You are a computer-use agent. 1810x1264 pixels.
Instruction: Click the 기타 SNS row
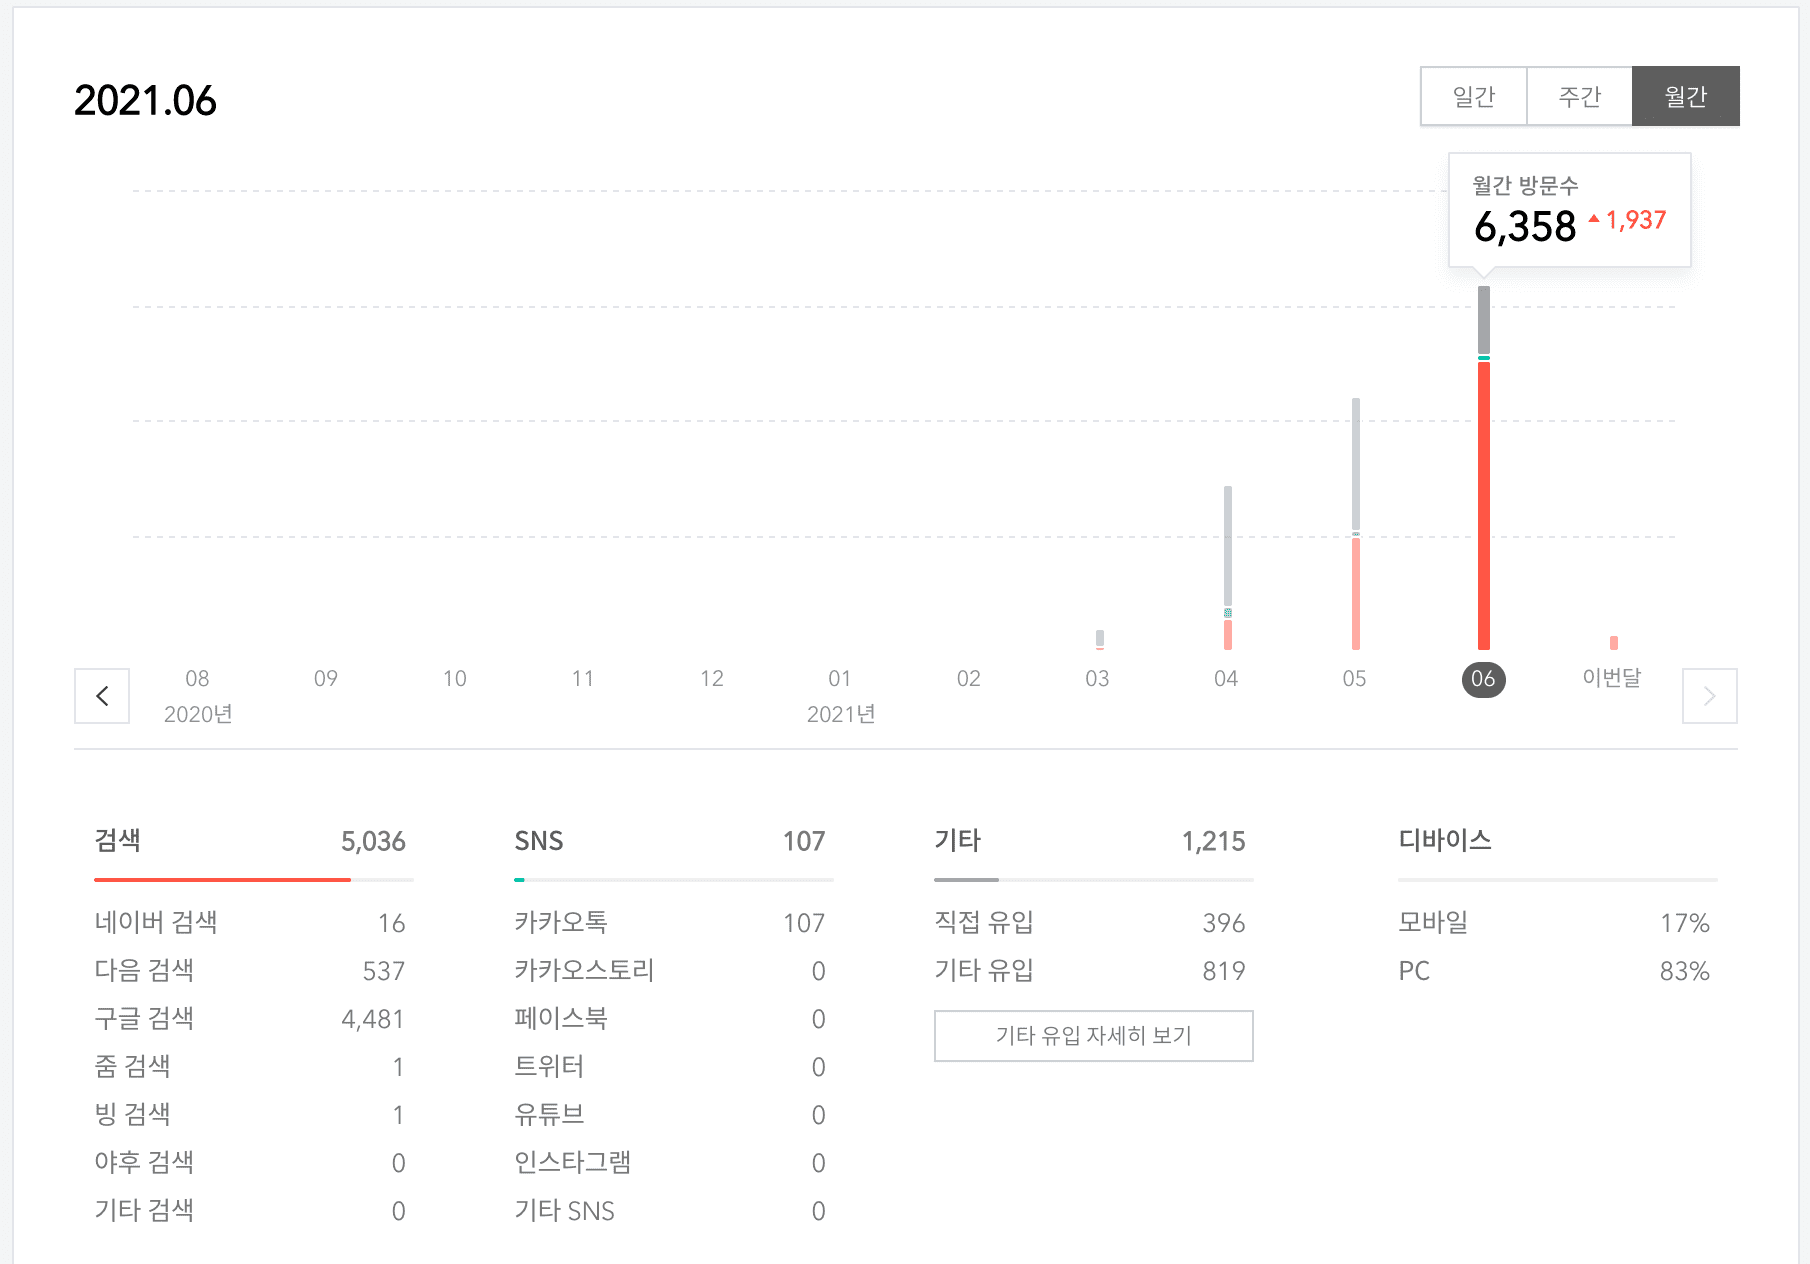[x=670, y=1210]
